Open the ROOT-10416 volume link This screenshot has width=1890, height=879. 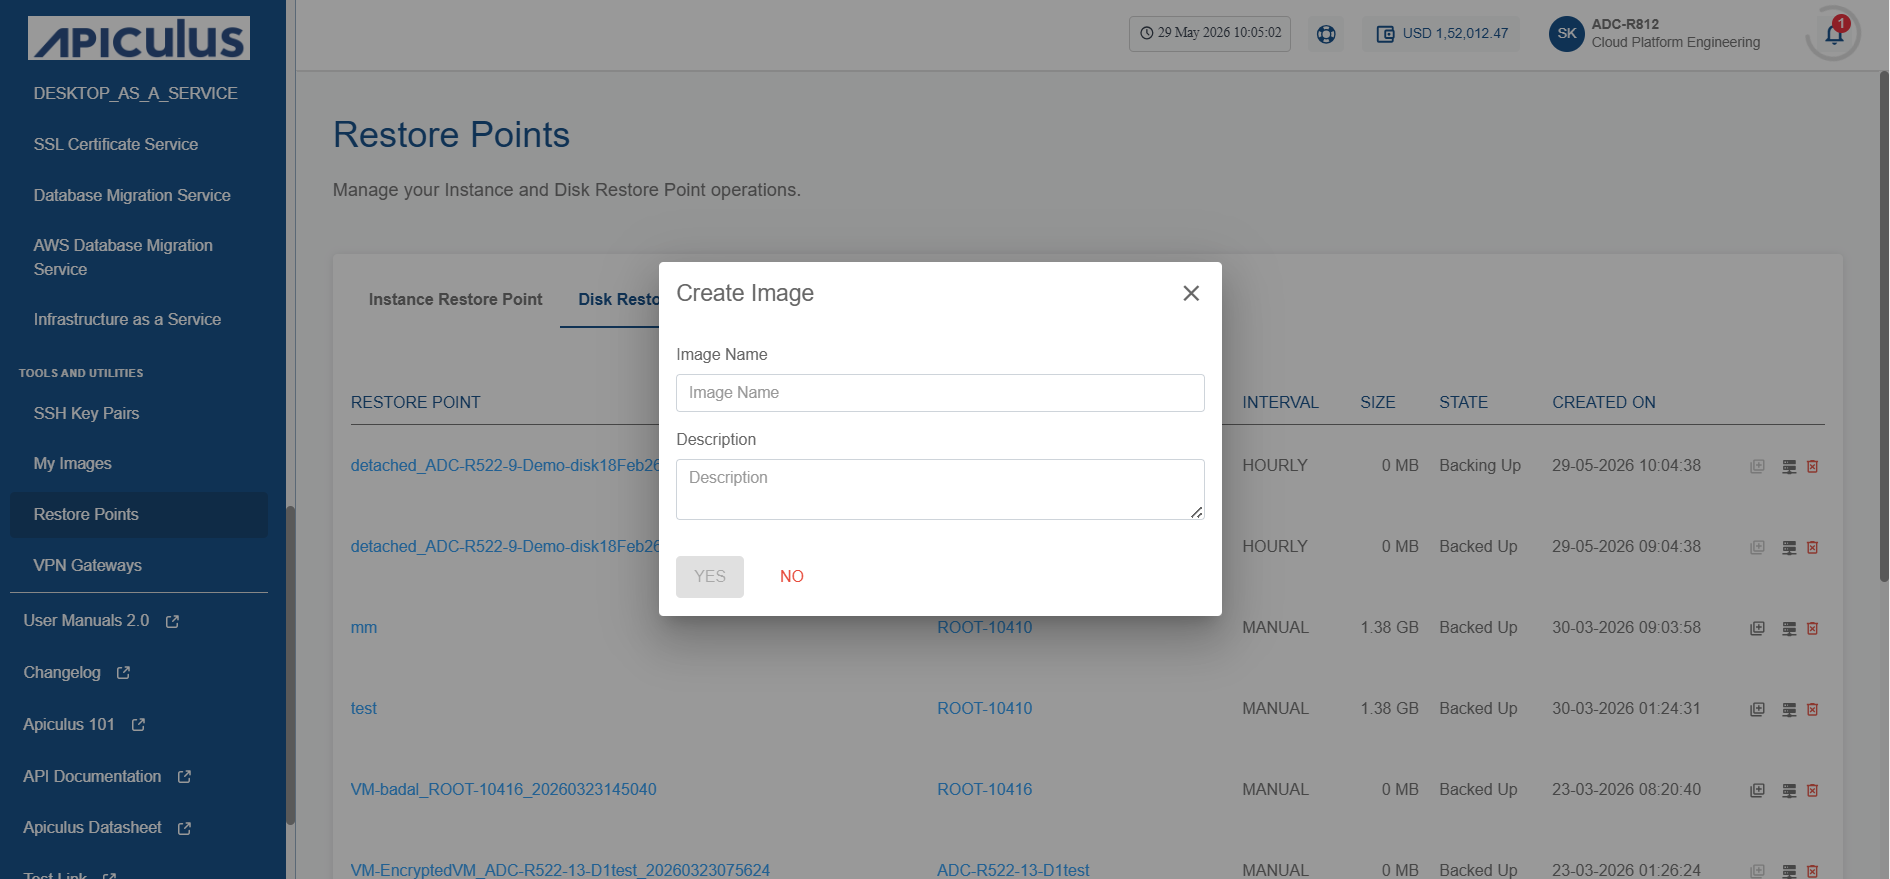984,790
